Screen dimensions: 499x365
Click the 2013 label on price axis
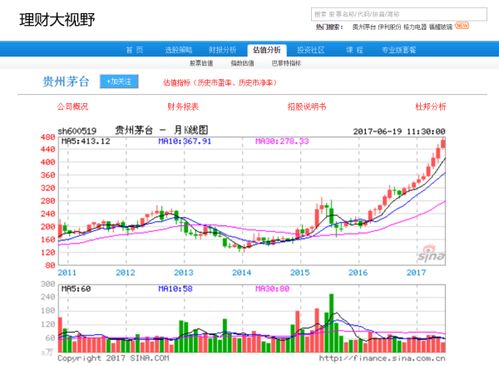coord(183,273)
